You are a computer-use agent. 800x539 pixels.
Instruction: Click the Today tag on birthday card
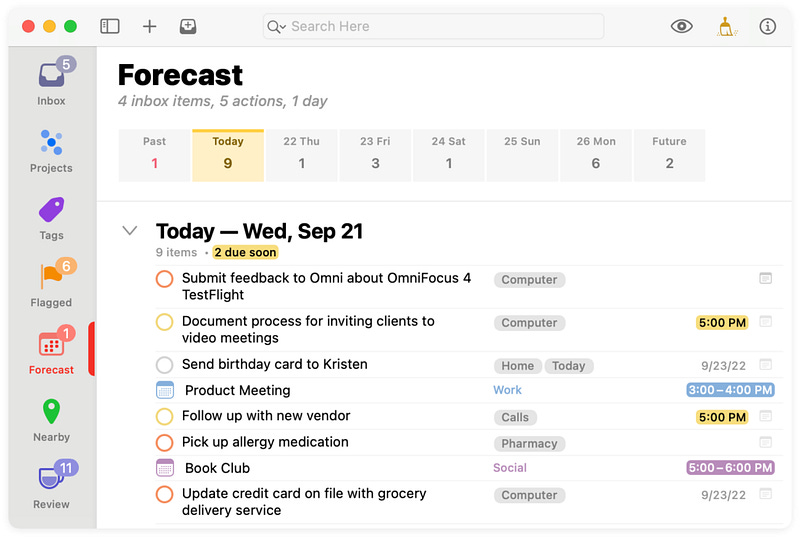(x=568, y=366)
